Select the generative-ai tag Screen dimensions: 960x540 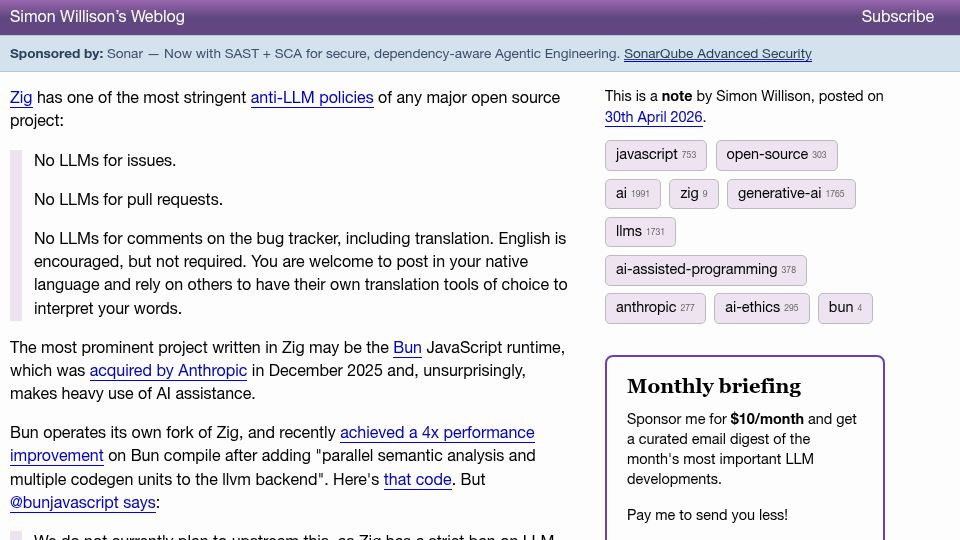791,193
